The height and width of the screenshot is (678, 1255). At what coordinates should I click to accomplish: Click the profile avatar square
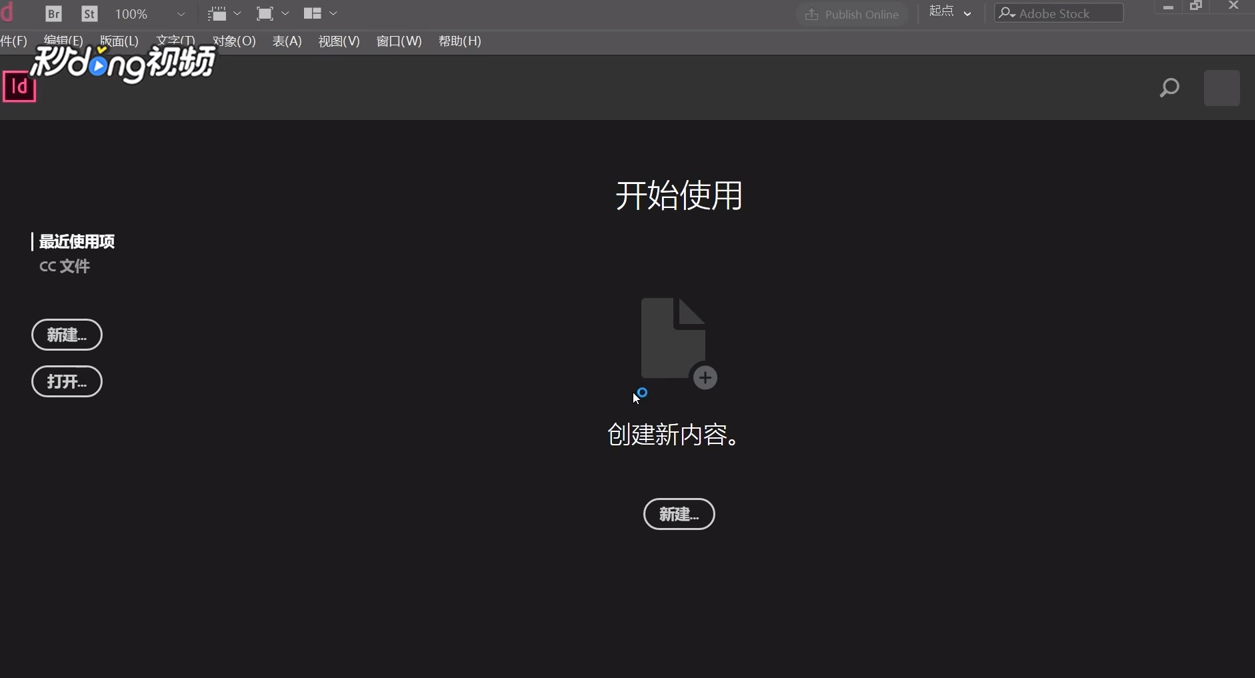1221,88
